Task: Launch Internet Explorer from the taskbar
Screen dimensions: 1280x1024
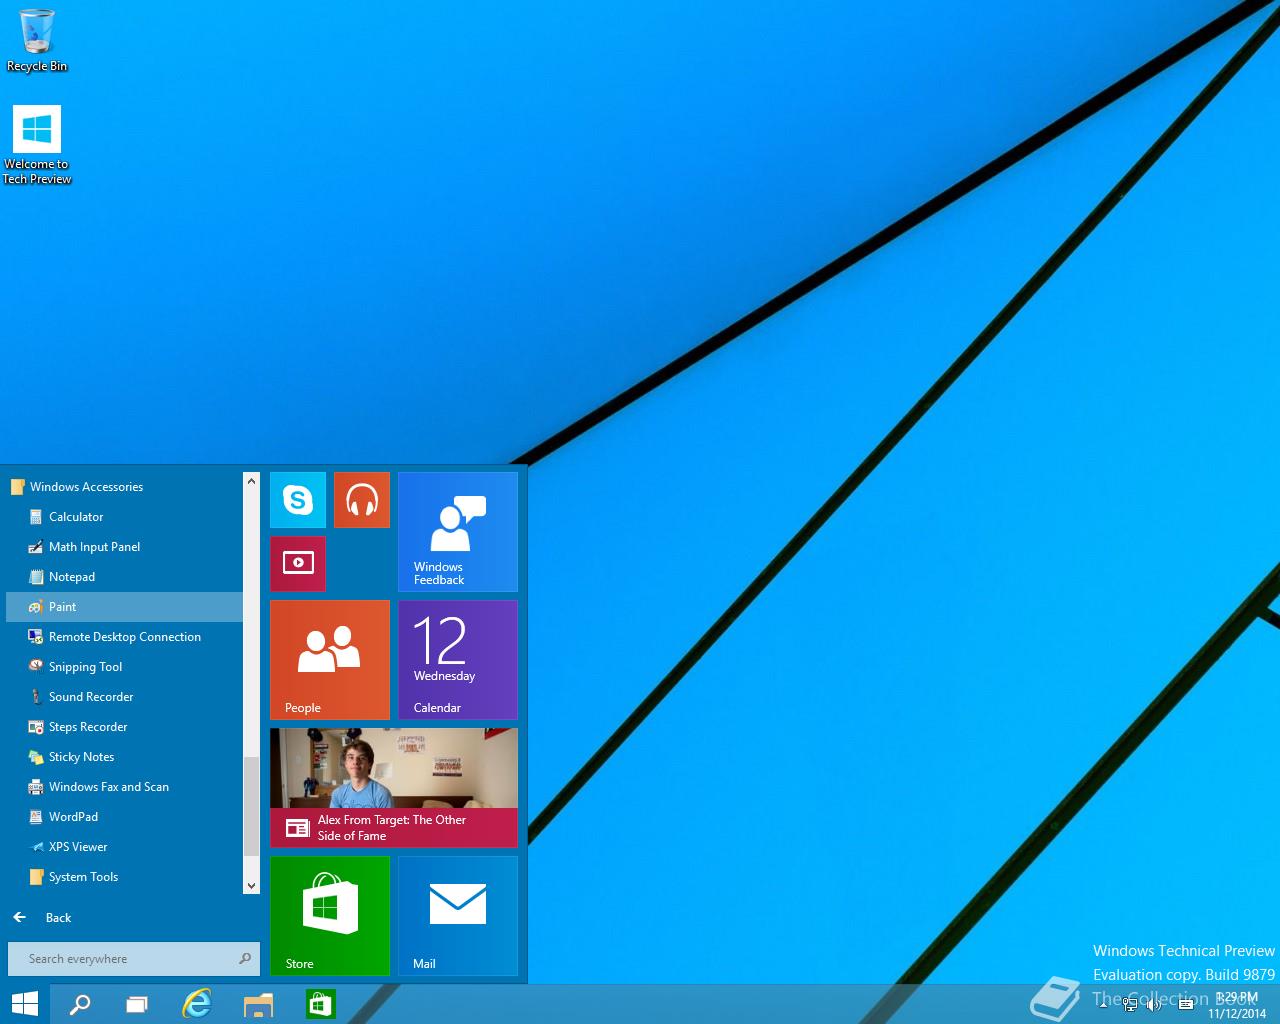Action: (197, 1004)
